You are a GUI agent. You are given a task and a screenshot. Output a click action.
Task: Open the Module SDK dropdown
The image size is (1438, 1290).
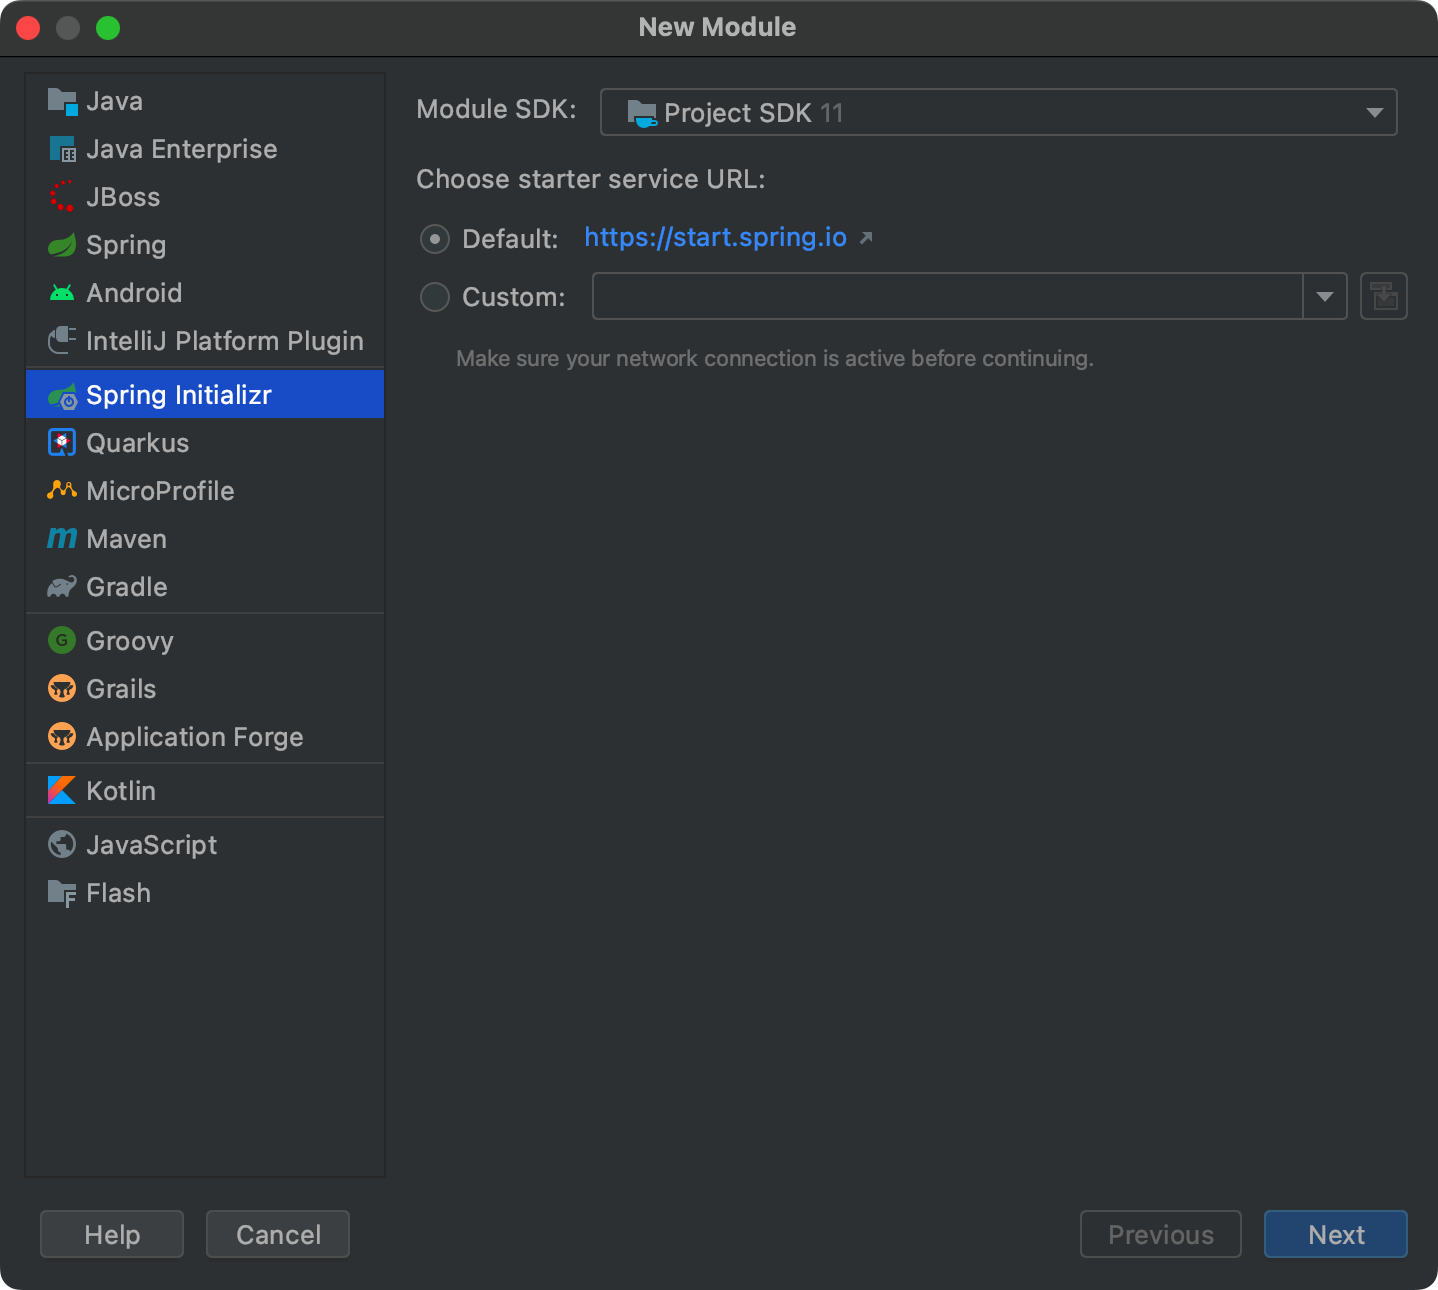pyautogui.click(x=998, y=112)
